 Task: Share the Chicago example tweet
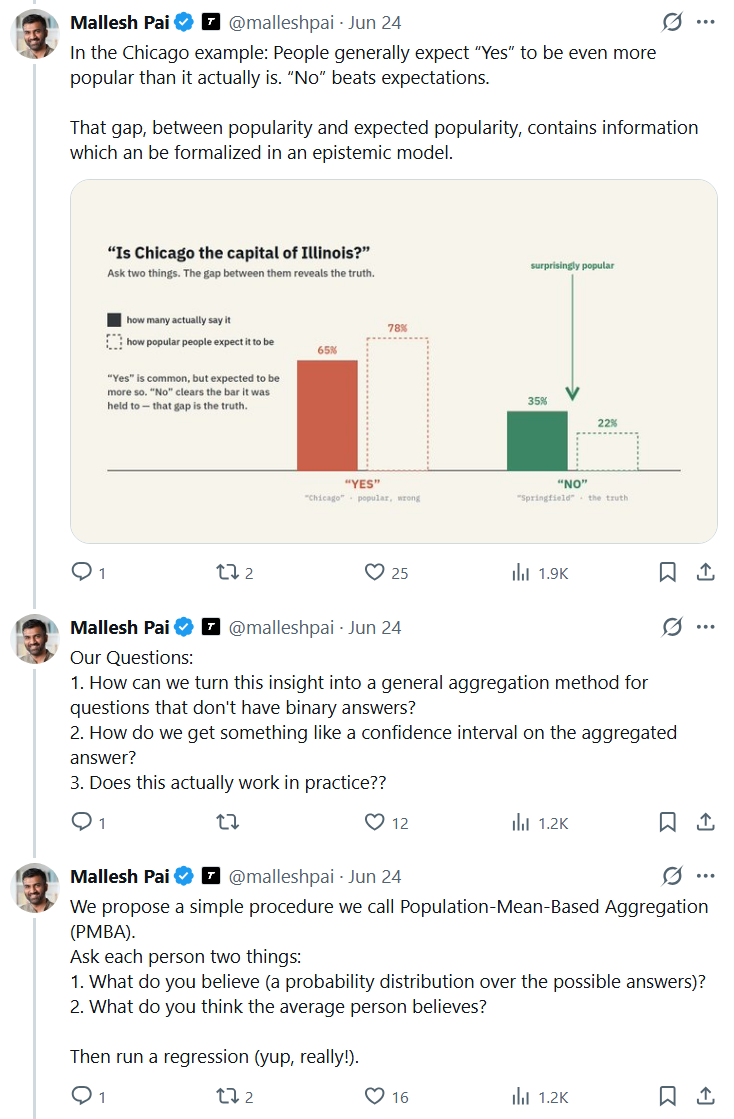coord(705,572)
